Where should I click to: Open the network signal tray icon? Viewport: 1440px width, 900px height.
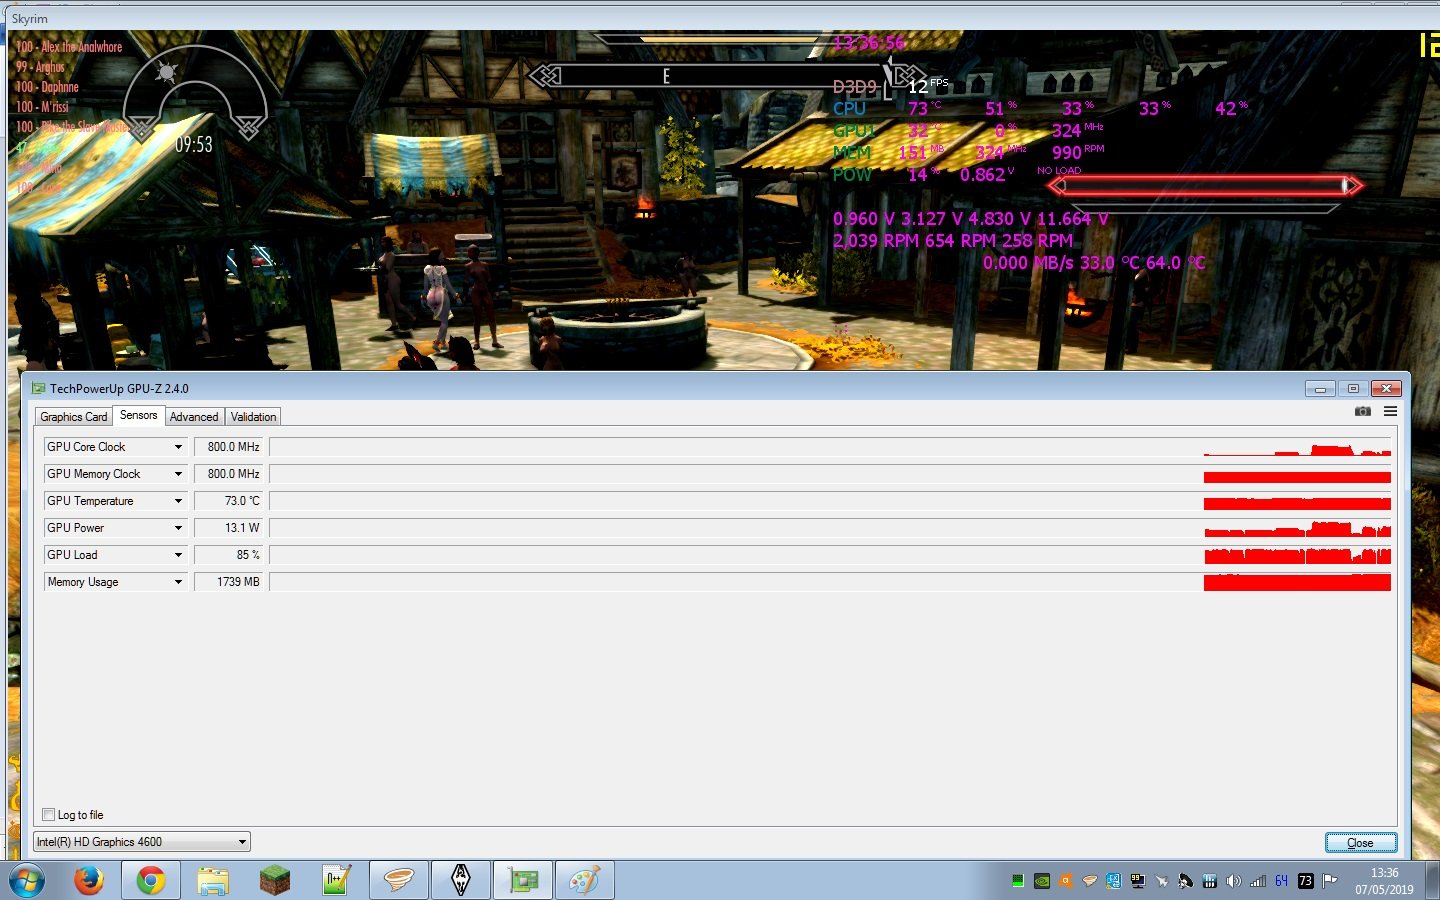coord(1258,881)
